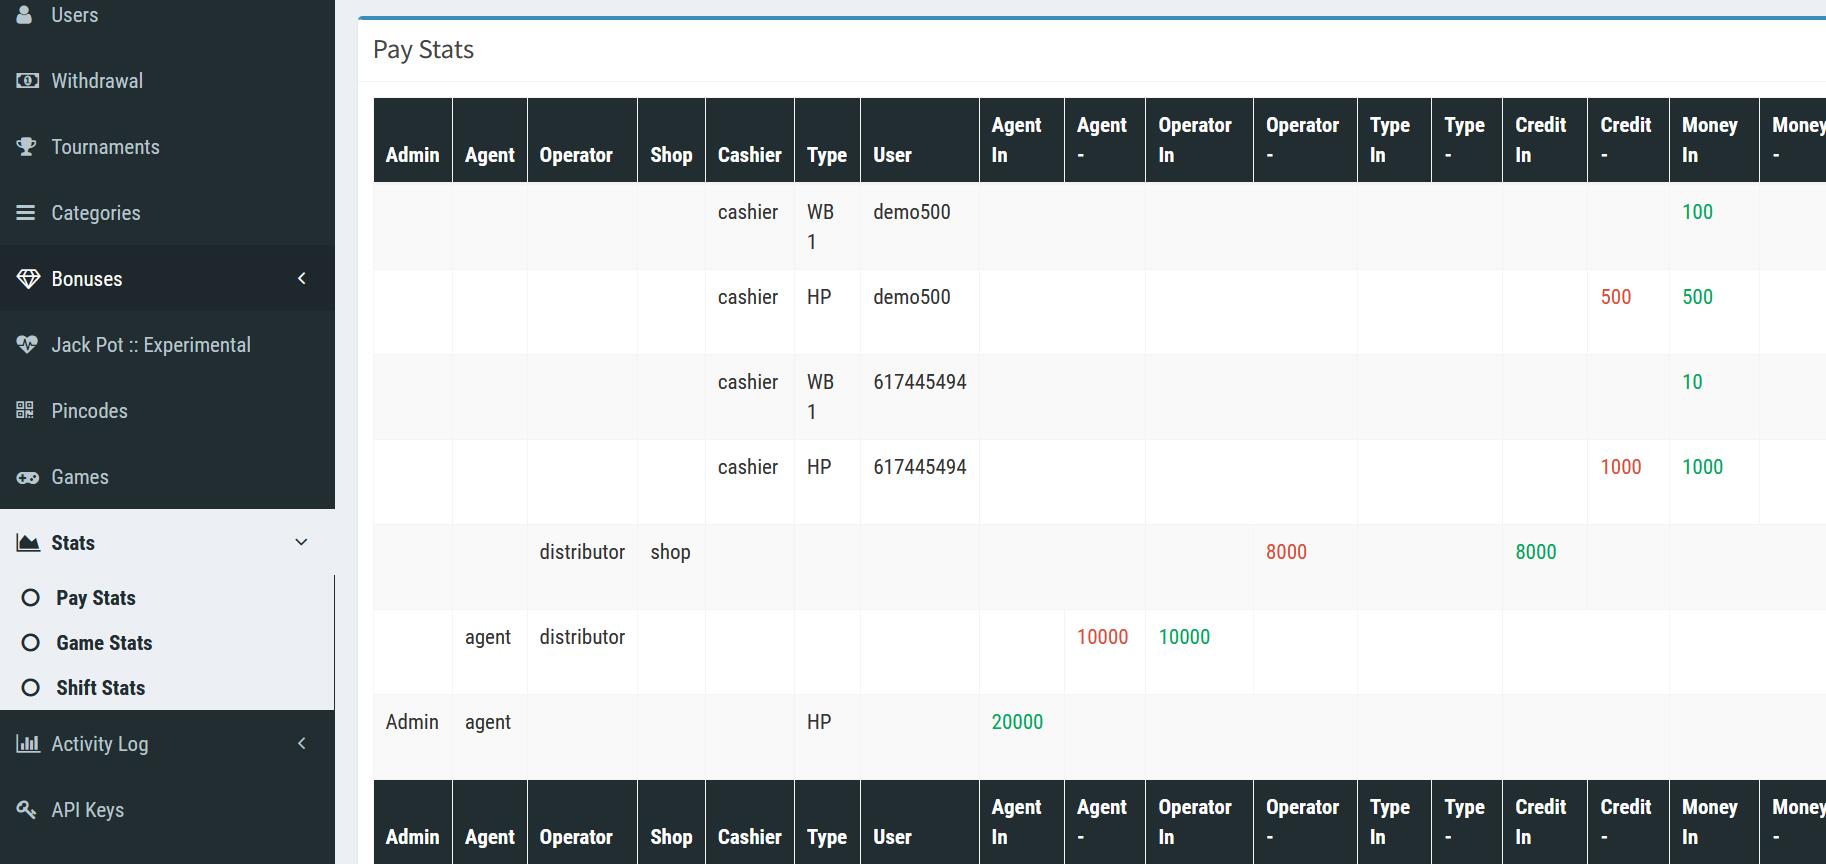The height and width of the screenshot is (864, 1826).
Task: Click the demo500 user in HP row
Action: point(912,297)
